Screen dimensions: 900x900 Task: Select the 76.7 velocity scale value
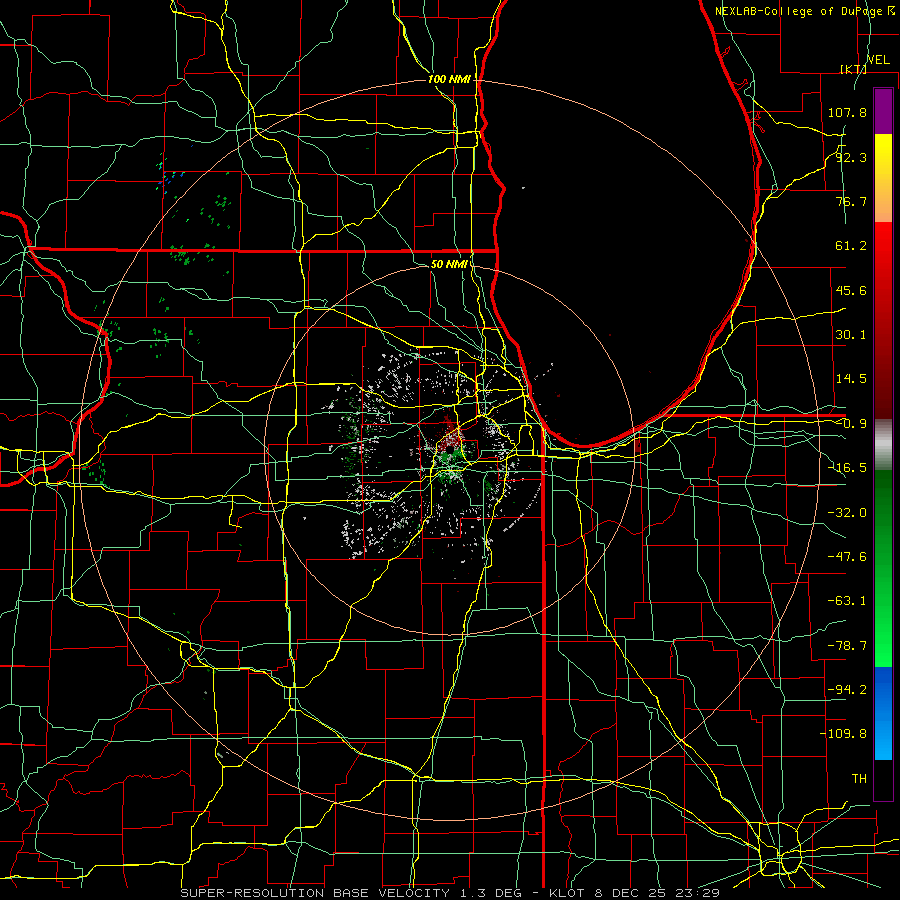tap(851, 201)
